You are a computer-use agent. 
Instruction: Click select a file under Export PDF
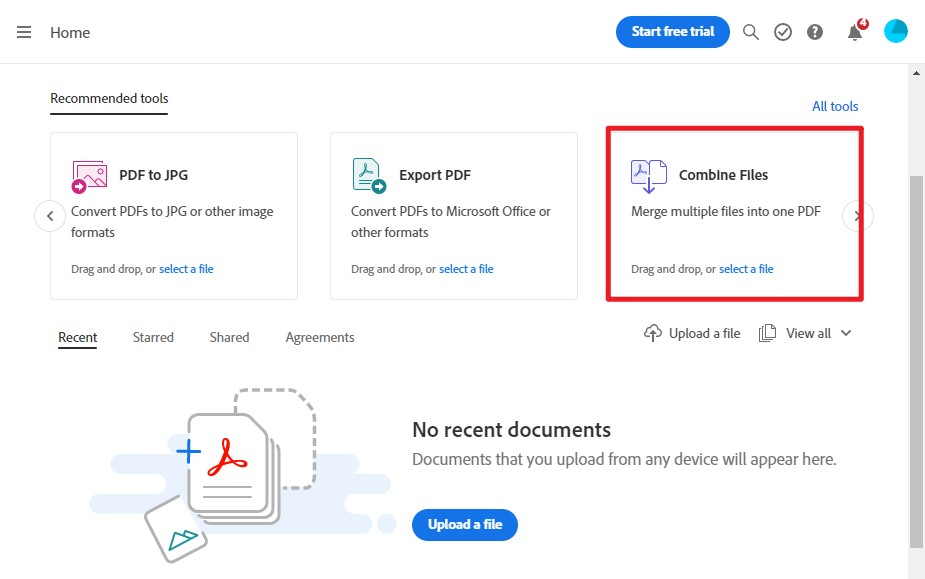pos(466,269)
